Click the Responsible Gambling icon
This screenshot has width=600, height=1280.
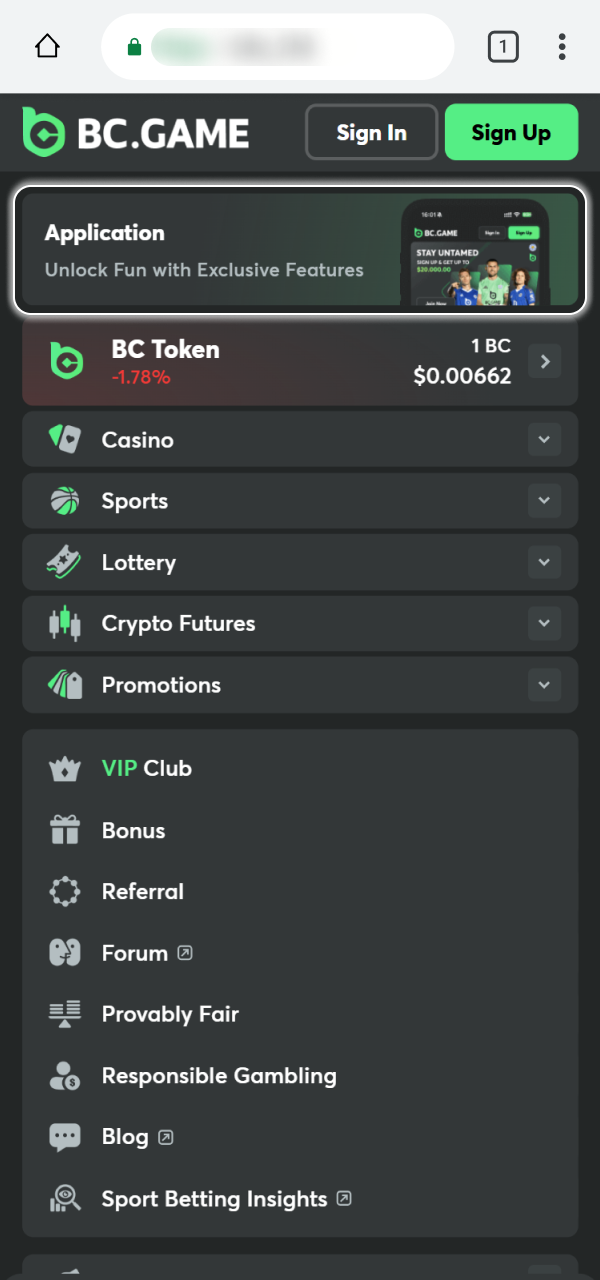pyautogui.click(x=64, y=1075)
